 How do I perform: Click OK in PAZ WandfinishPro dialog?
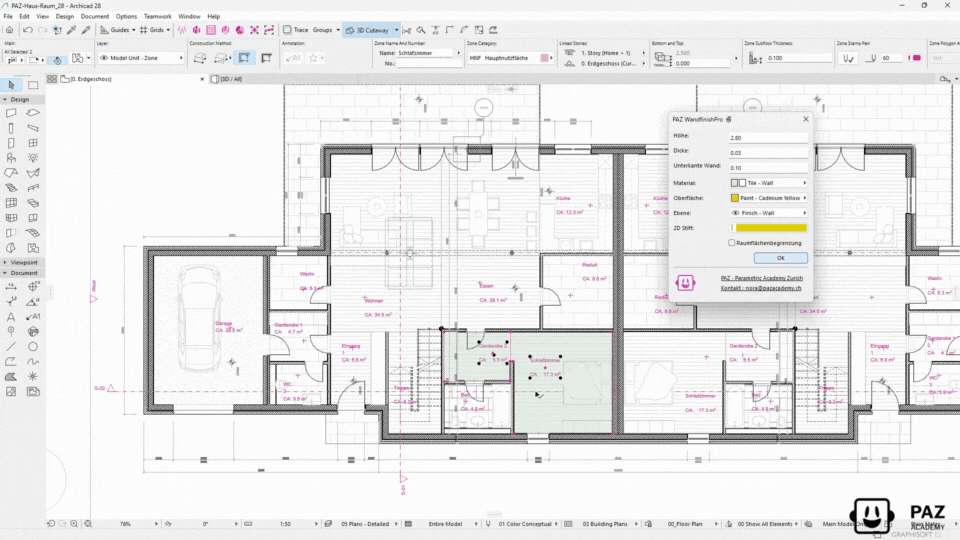click(x=781, y=258)
